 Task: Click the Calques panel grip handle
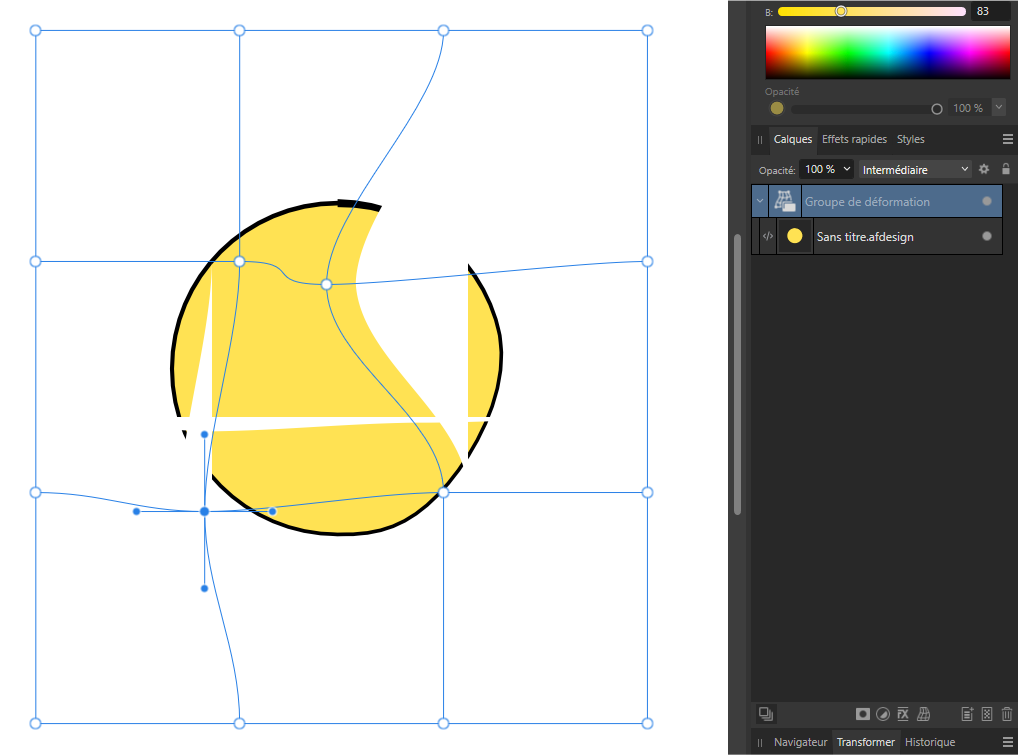pyautogui.click(x=760, y=140)
